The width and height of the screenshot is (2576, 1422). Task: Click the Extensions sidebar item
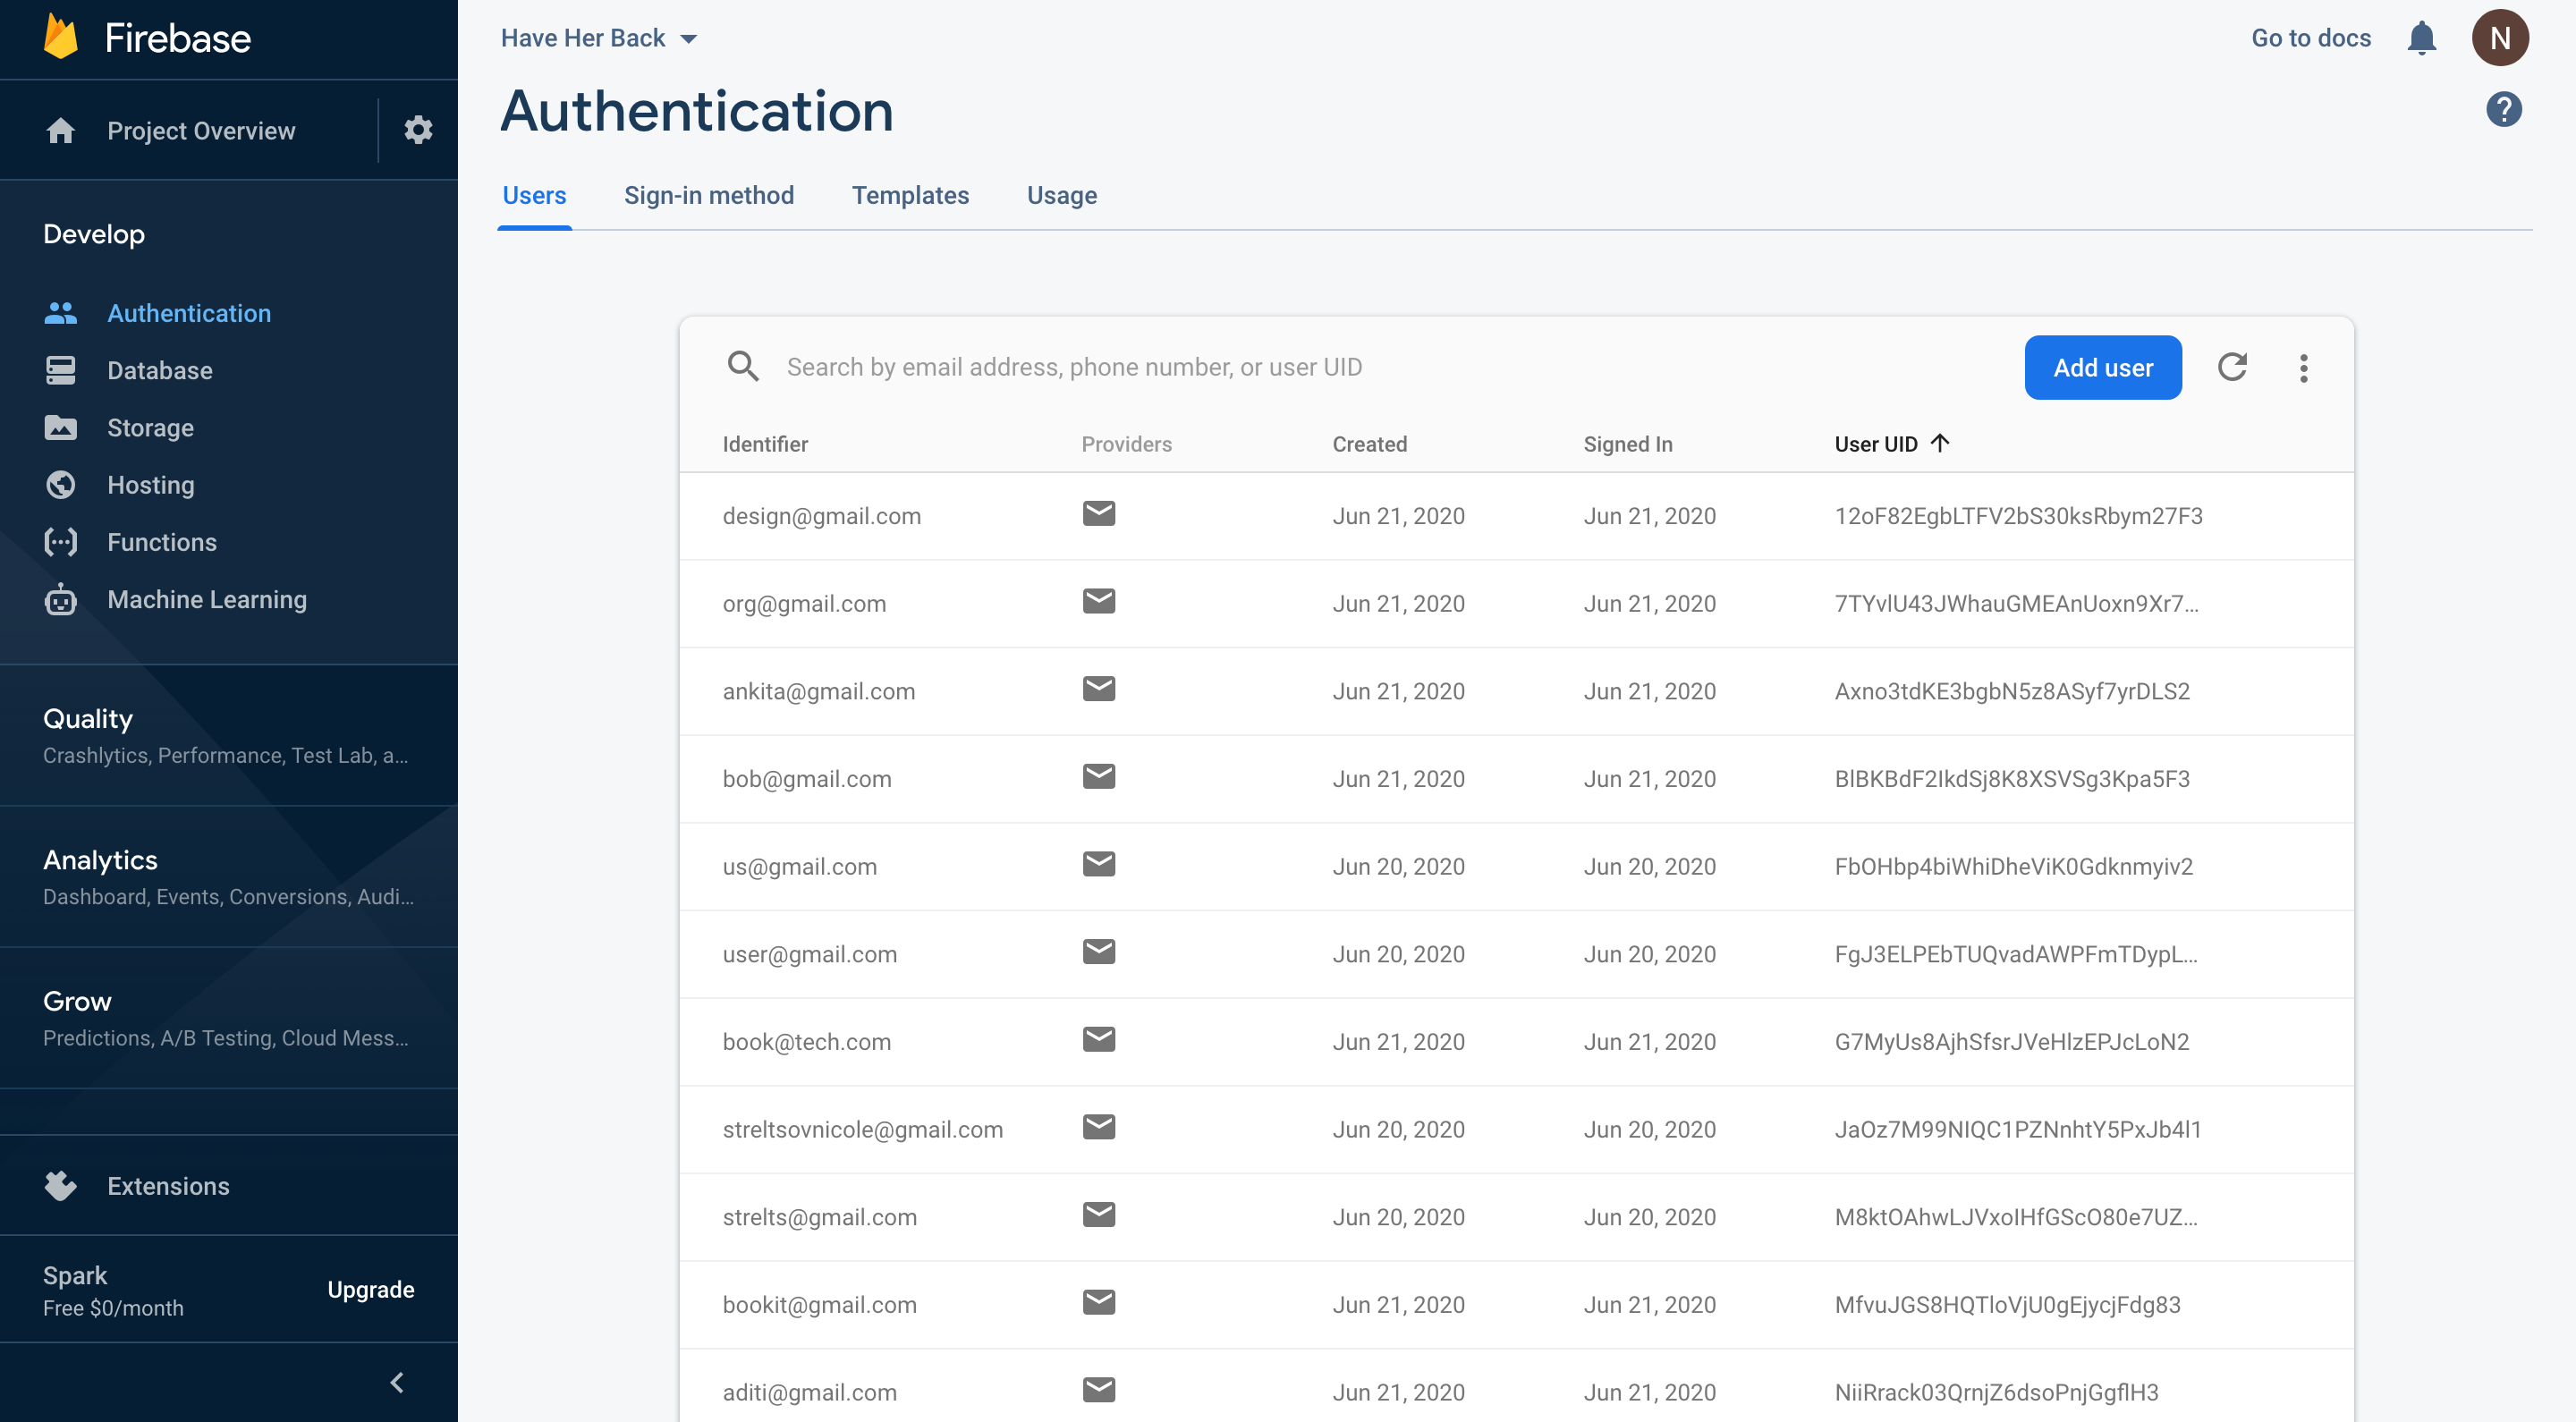click(x=168, y=1186)
